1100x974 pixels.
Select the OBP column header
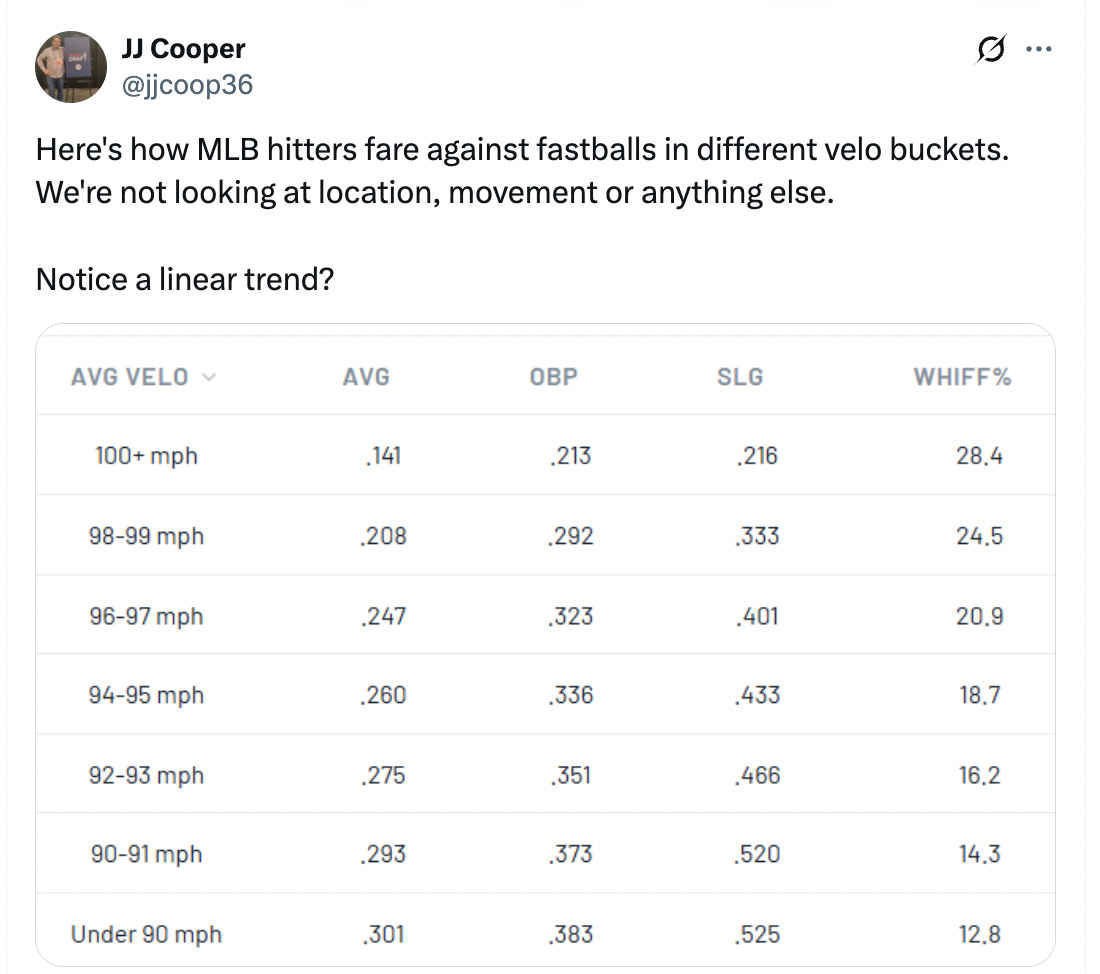[x=554, y=377]
